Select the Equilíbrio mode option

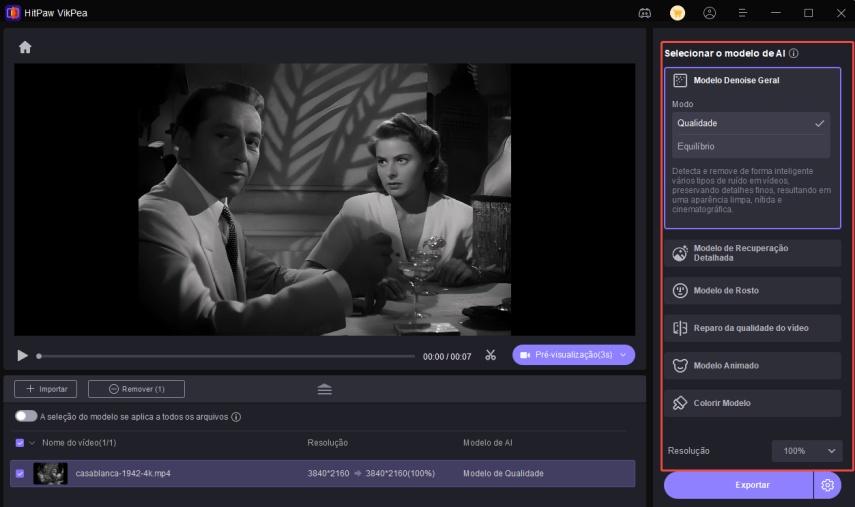pyautogui.click(x=751, y=146)
